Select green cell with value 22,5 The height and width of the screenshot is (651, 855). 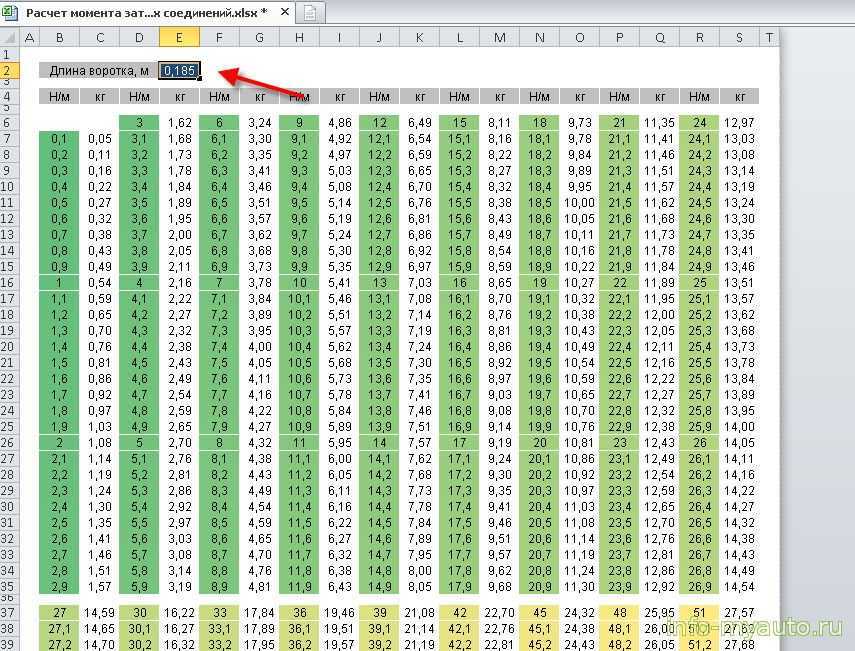pos(619,363)
